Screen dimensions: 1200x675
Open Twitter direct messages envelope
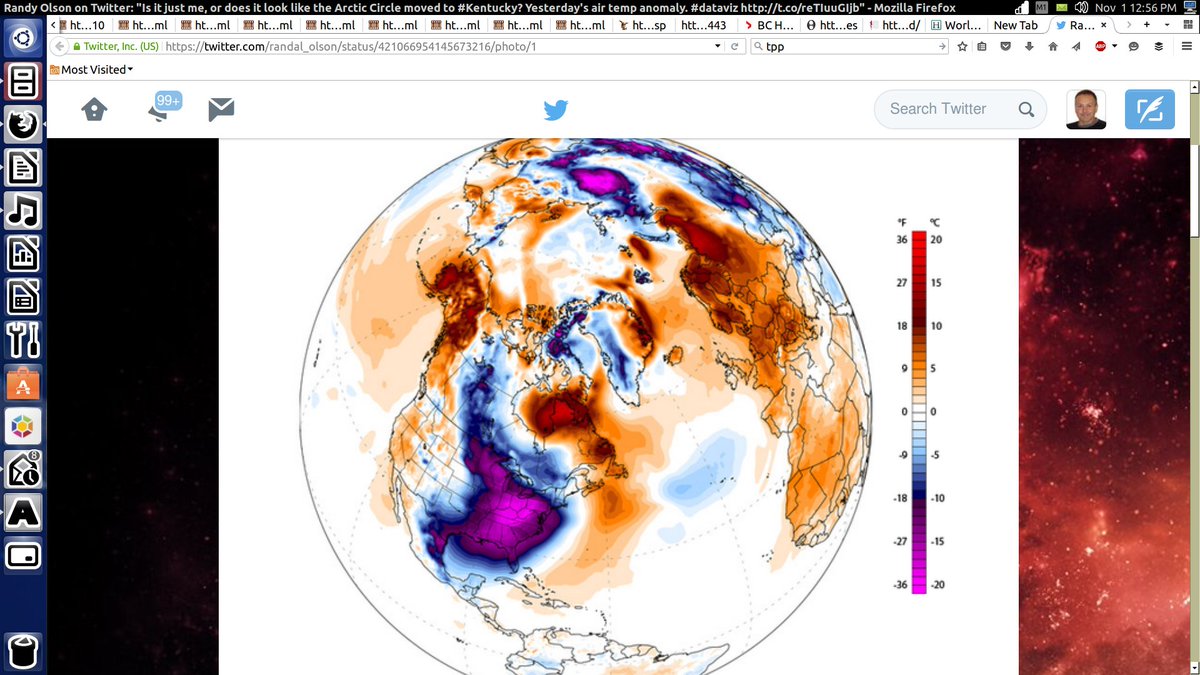tap(221, 109)
